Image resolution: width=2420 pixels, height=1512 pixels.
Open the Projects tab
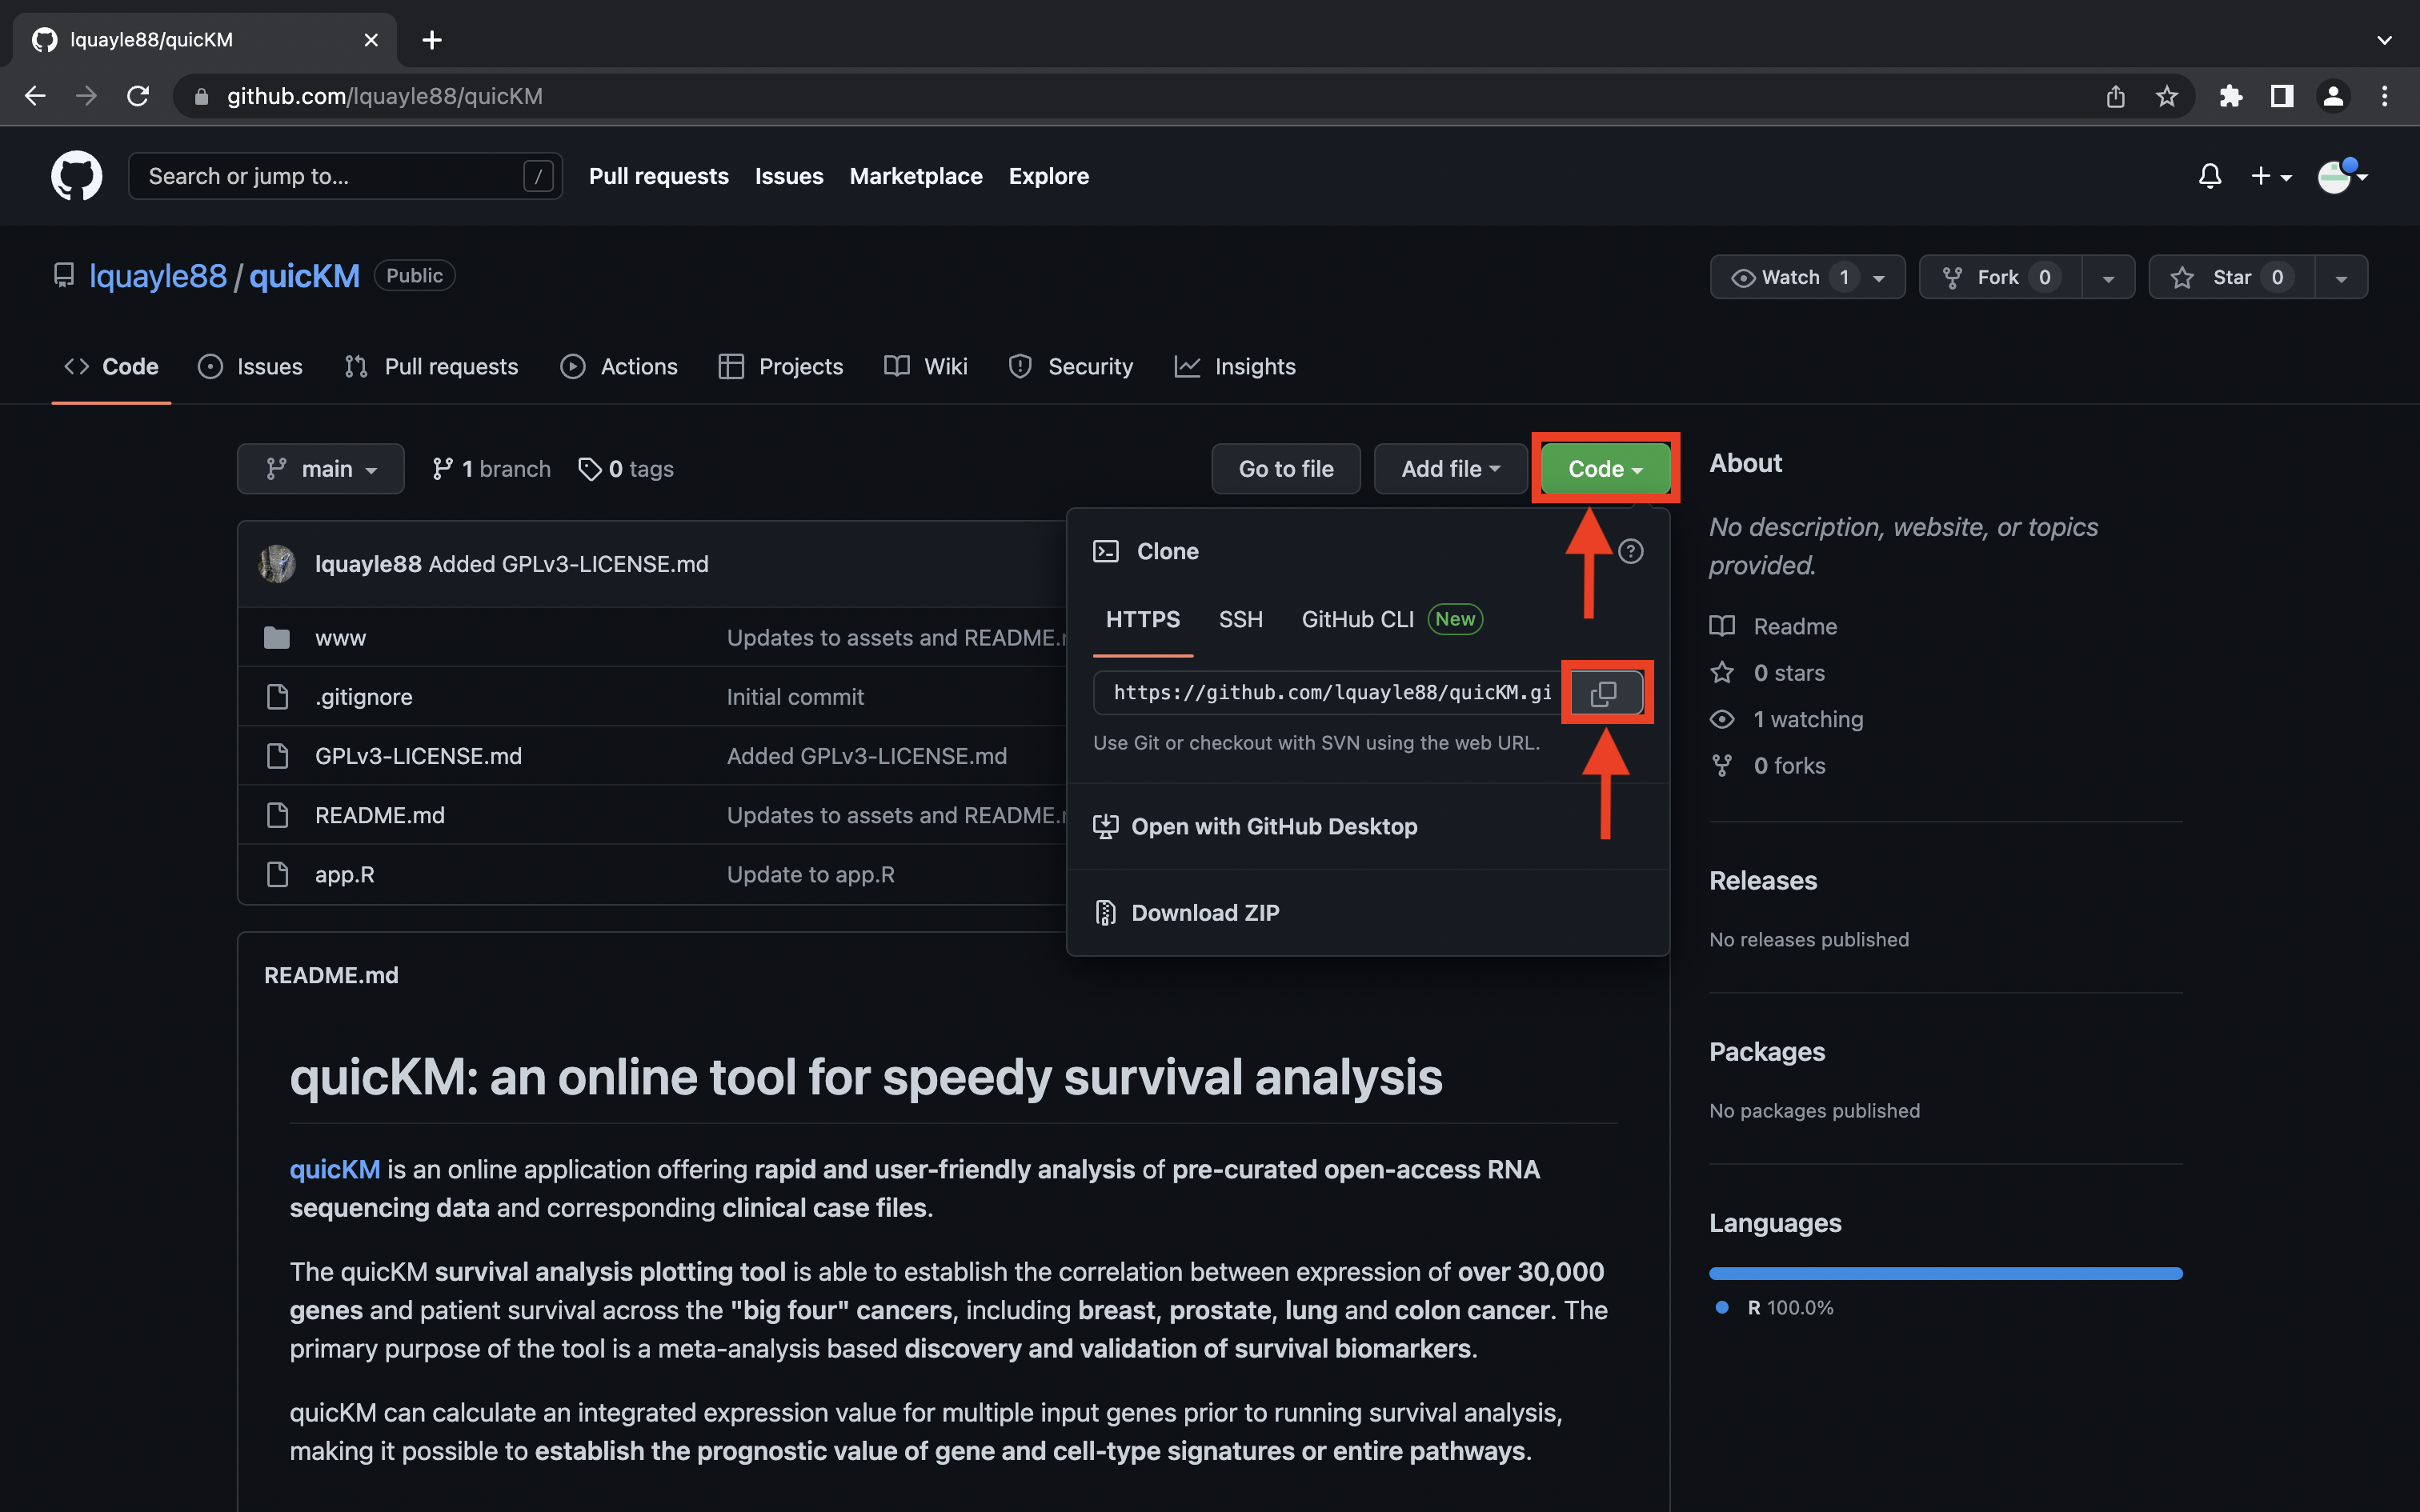[x=781, y=367]
